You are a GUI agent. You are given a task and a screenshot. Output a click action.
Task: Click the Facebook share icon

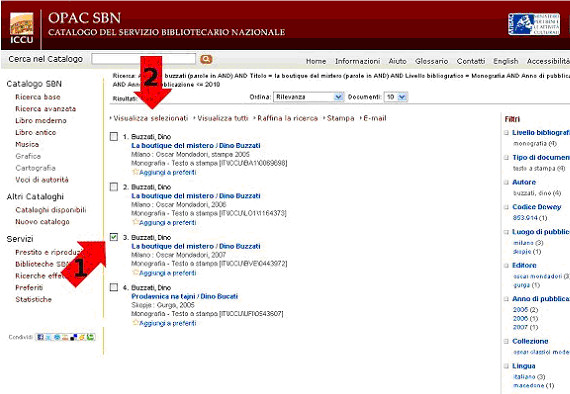[41, 337]
